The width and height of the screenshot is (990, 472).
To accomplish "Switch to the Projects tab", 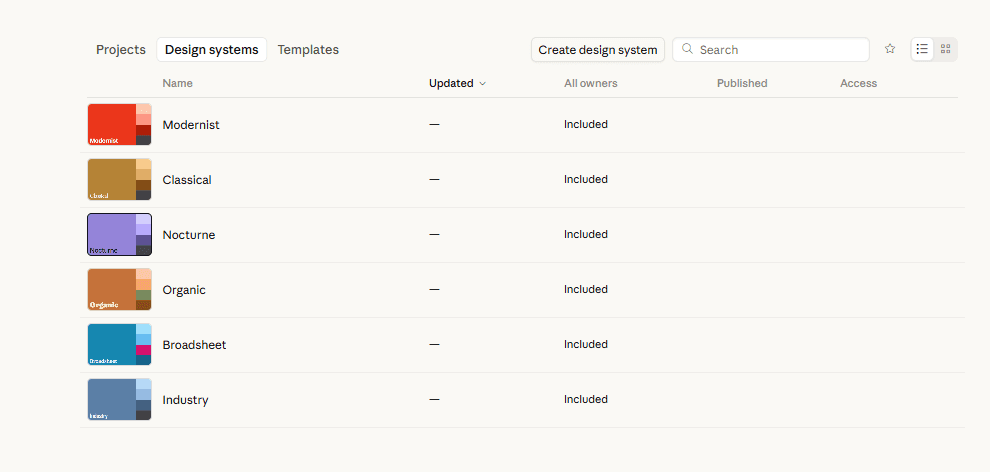I will 121,50.
